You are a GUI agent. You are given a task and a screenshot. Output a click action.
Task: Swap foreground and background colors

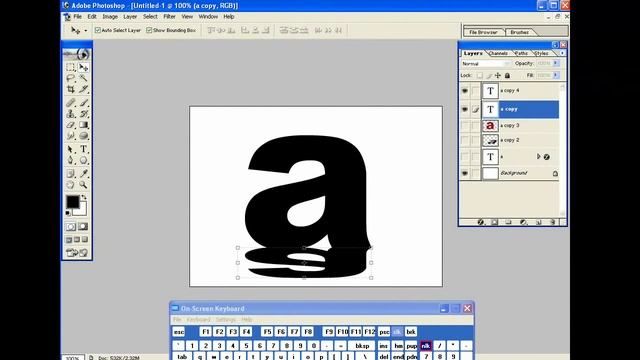pyautogui.click(x=84, y=198)
